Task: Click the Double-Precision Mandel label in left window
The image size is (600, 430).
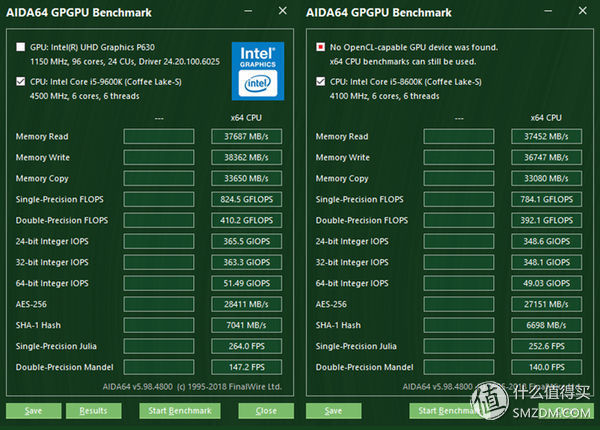Action: pos(65,367)
